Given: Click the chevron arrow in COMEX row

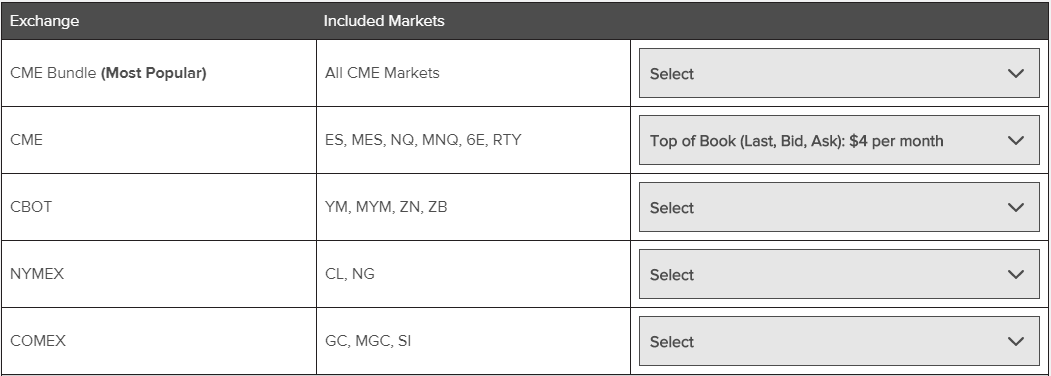Looking at the screenshot, I should click(x=1016, y=341).
